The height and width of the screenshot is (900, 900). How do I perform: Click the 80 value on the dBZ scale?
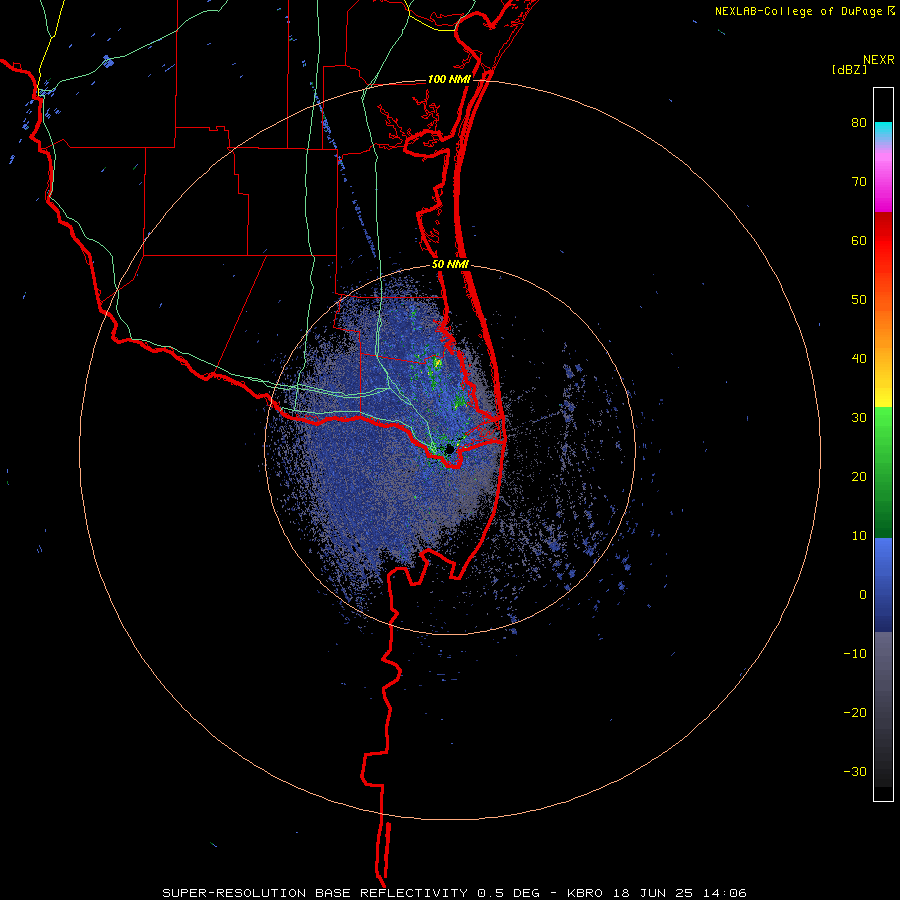pos(859,123)
